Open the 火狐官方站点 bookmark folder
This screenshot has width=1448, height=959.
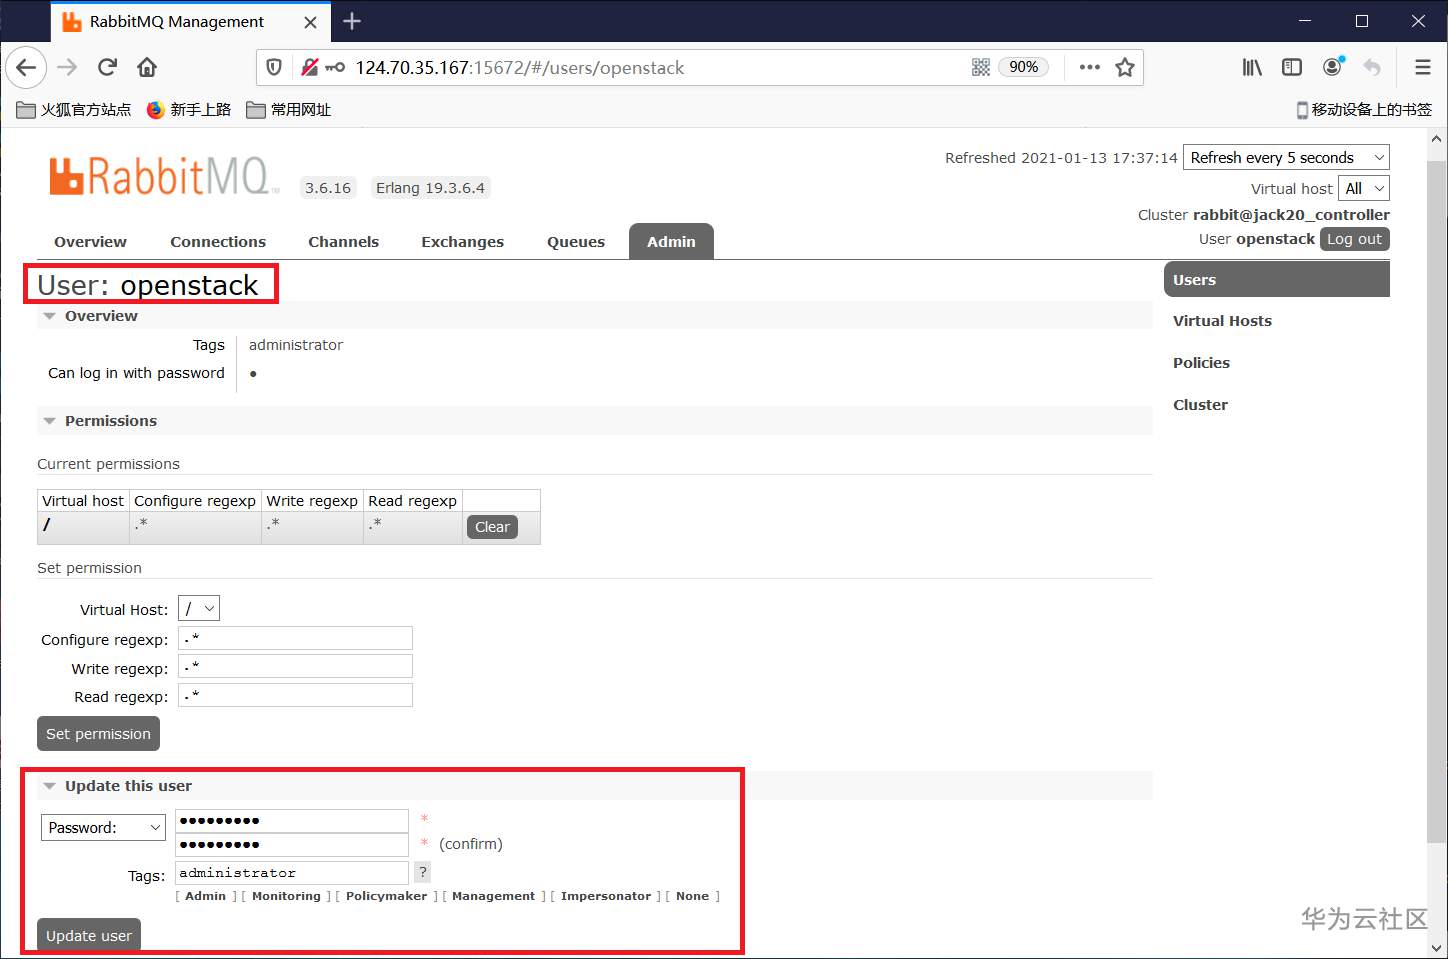(74, 110)
